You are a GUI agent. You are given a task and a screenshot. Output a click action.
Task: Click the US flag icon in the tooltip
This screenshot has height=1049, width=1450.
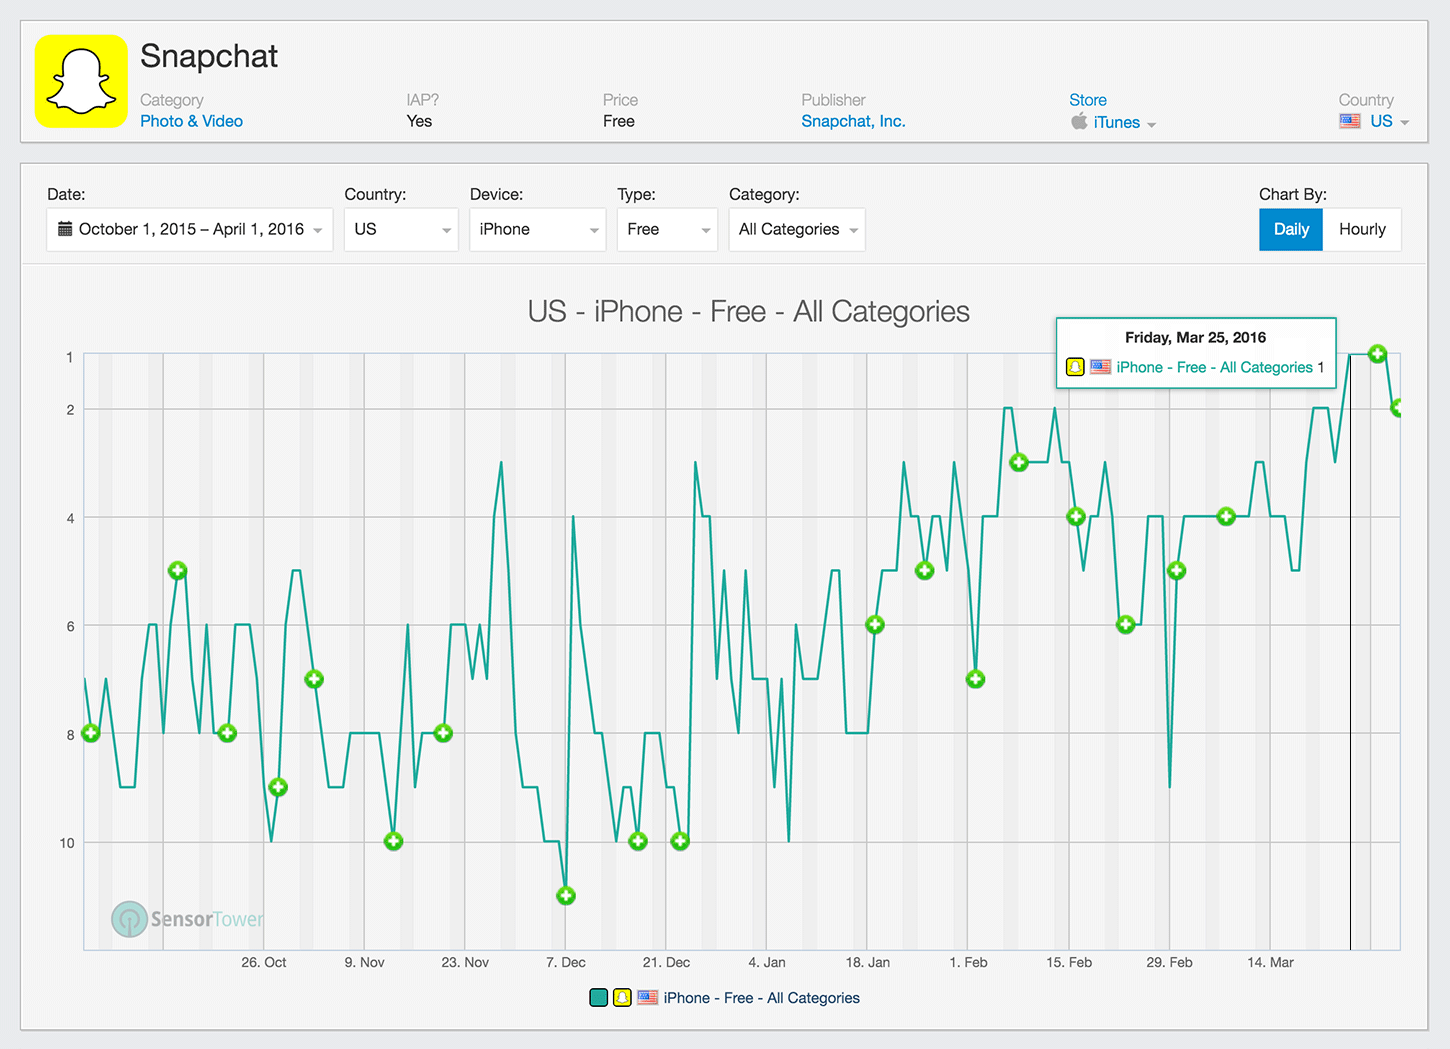1101,367
